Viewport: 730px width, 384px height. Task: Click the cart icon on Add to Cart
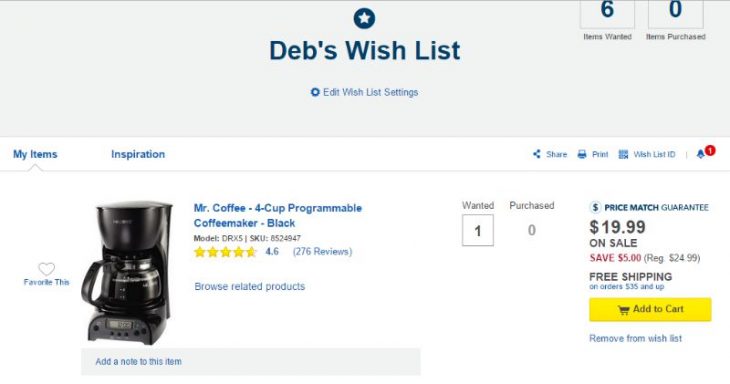tap(623, 310)
